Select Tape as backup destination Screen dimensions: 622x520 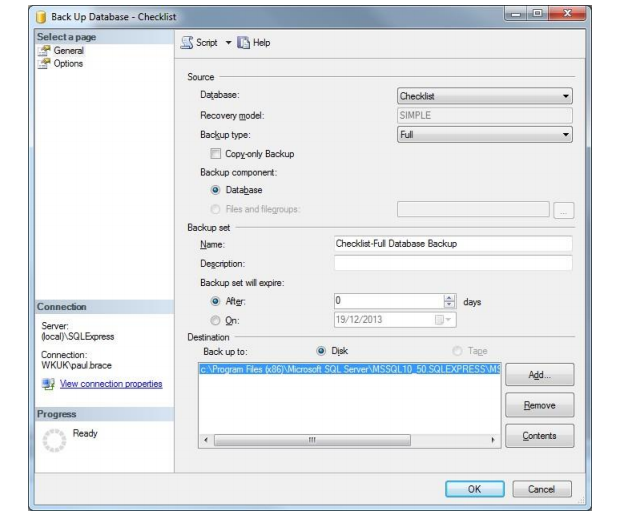click(457, 351)
